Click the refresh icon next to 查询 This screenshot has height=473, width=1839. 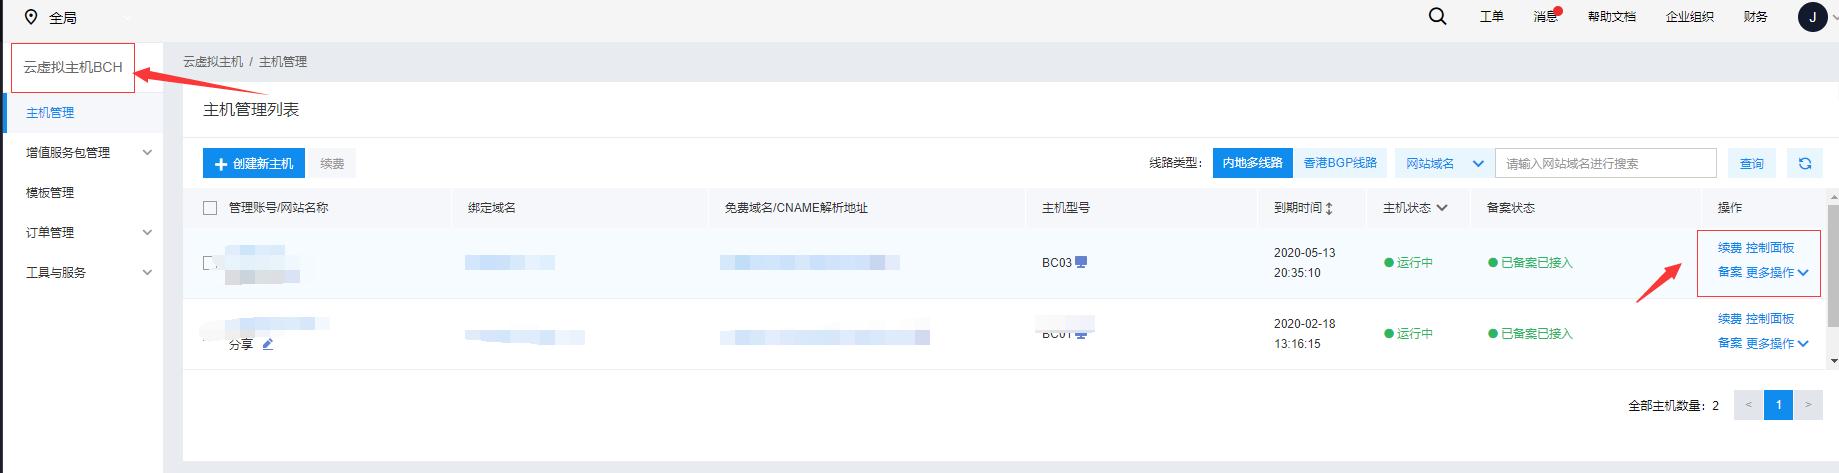[1804, 163]
